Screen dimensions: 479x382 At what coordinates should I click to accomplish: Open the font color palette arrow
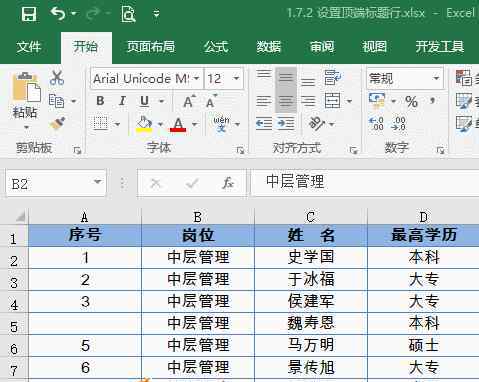point(194,124)
